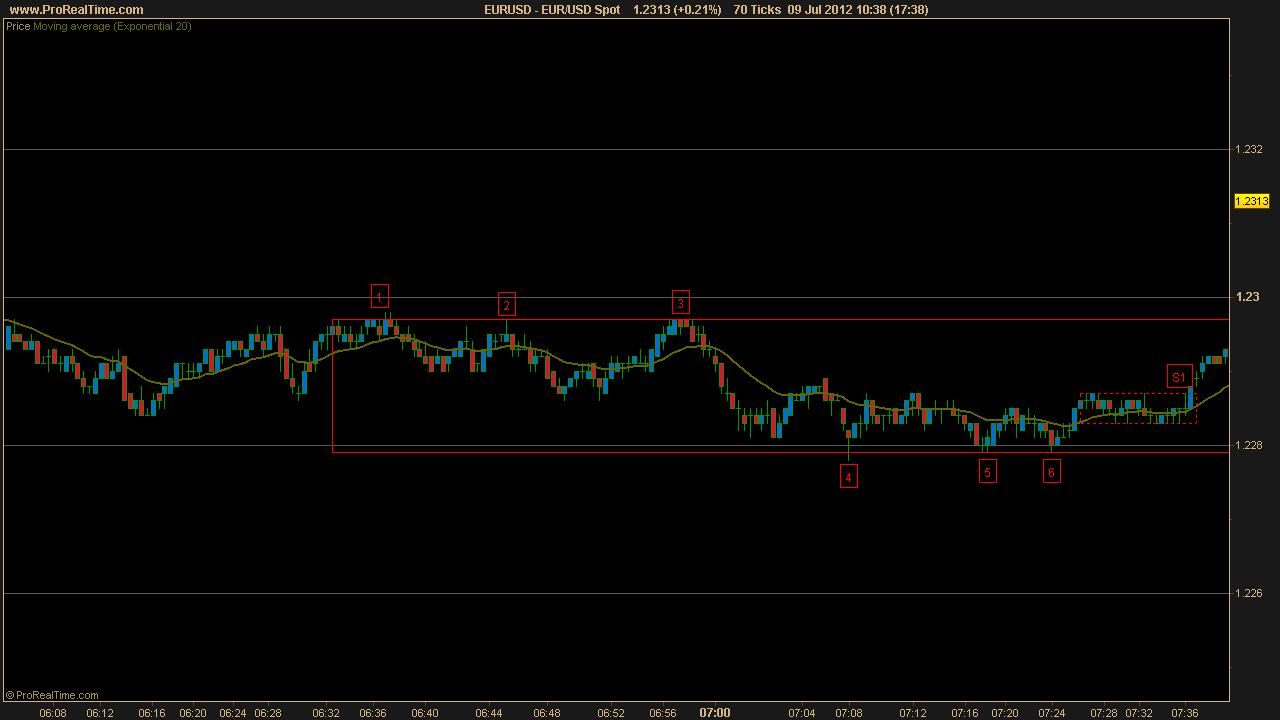Screen dimensions: 1280x720
Task: Click the 06:28 time axis label
Action: click(268, 713)
